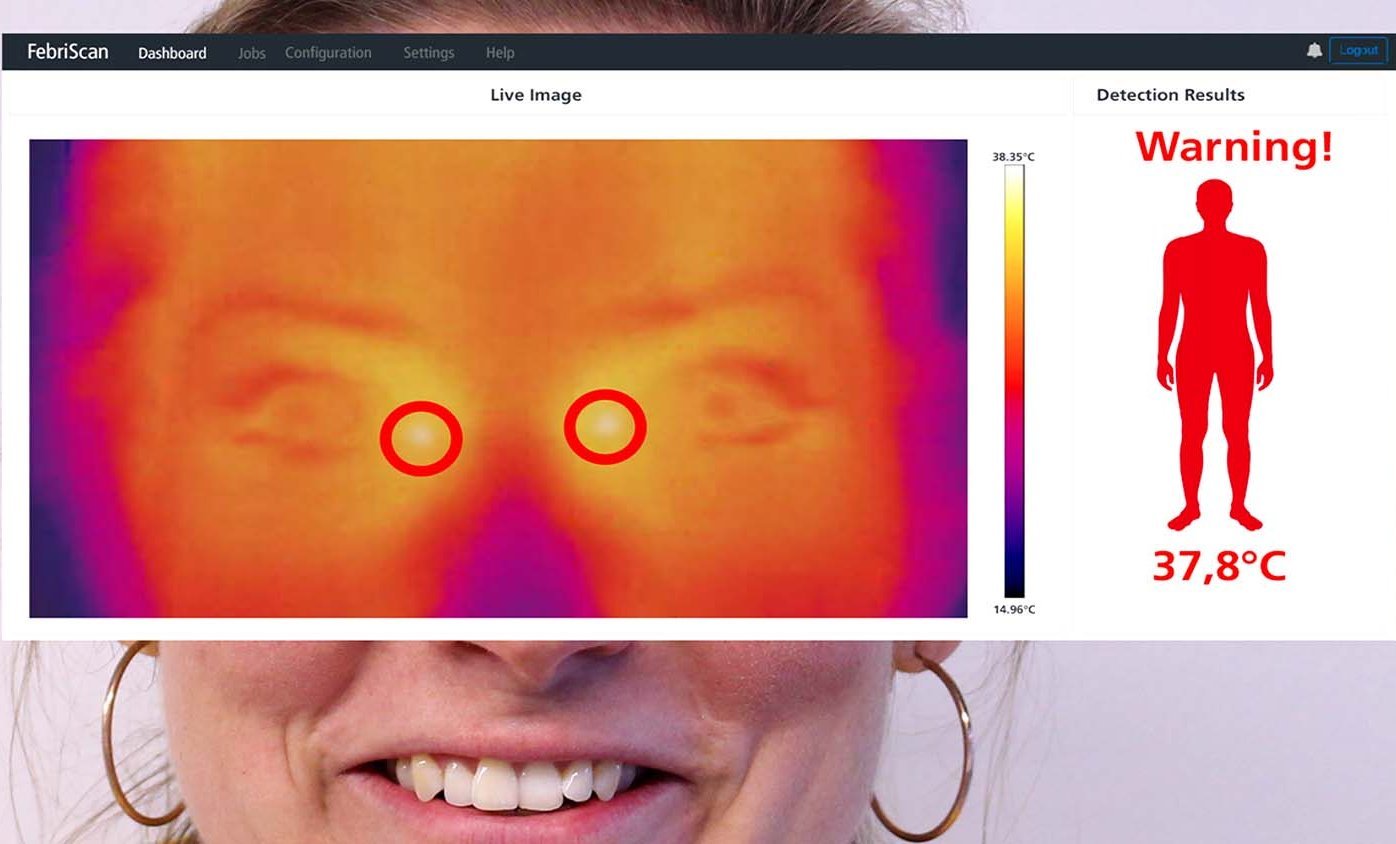Go to the Configuration page
The image size is (1396, 844).
point(328,53)
